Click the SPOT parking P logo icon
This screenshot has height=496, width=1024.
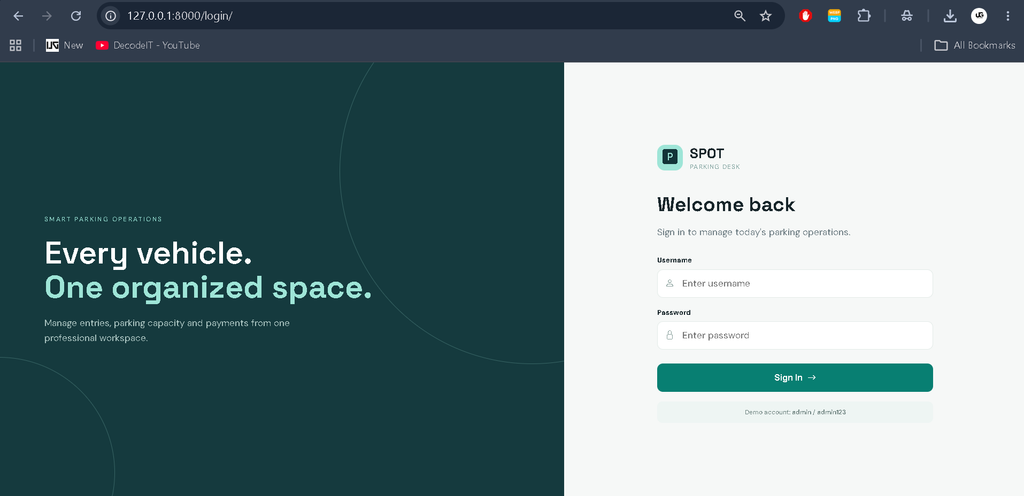(x=670, y=157)
